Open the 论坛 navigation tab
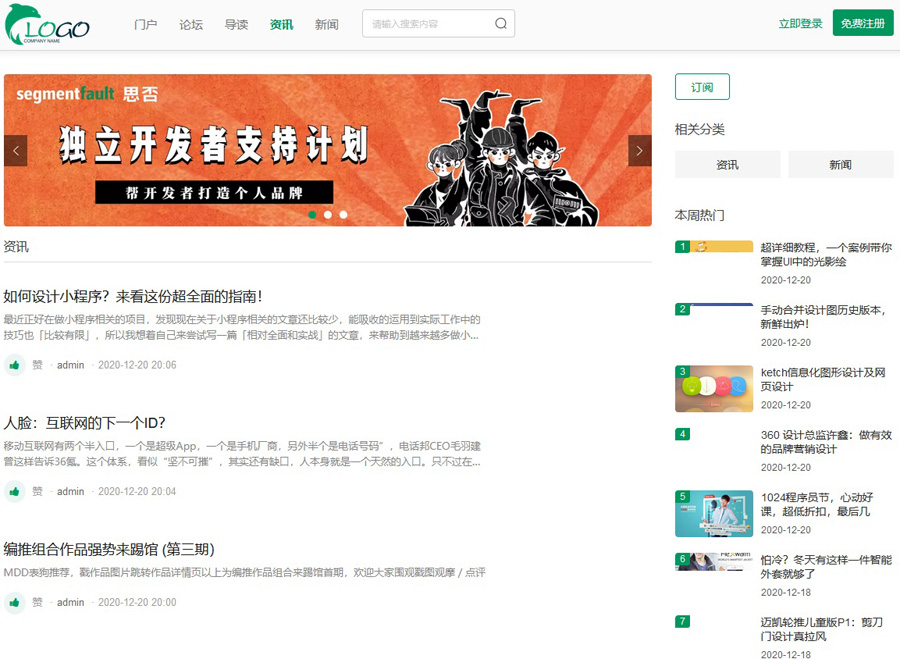Image resolution: width=900 pixels, height=659 pixels. point(190,25)
